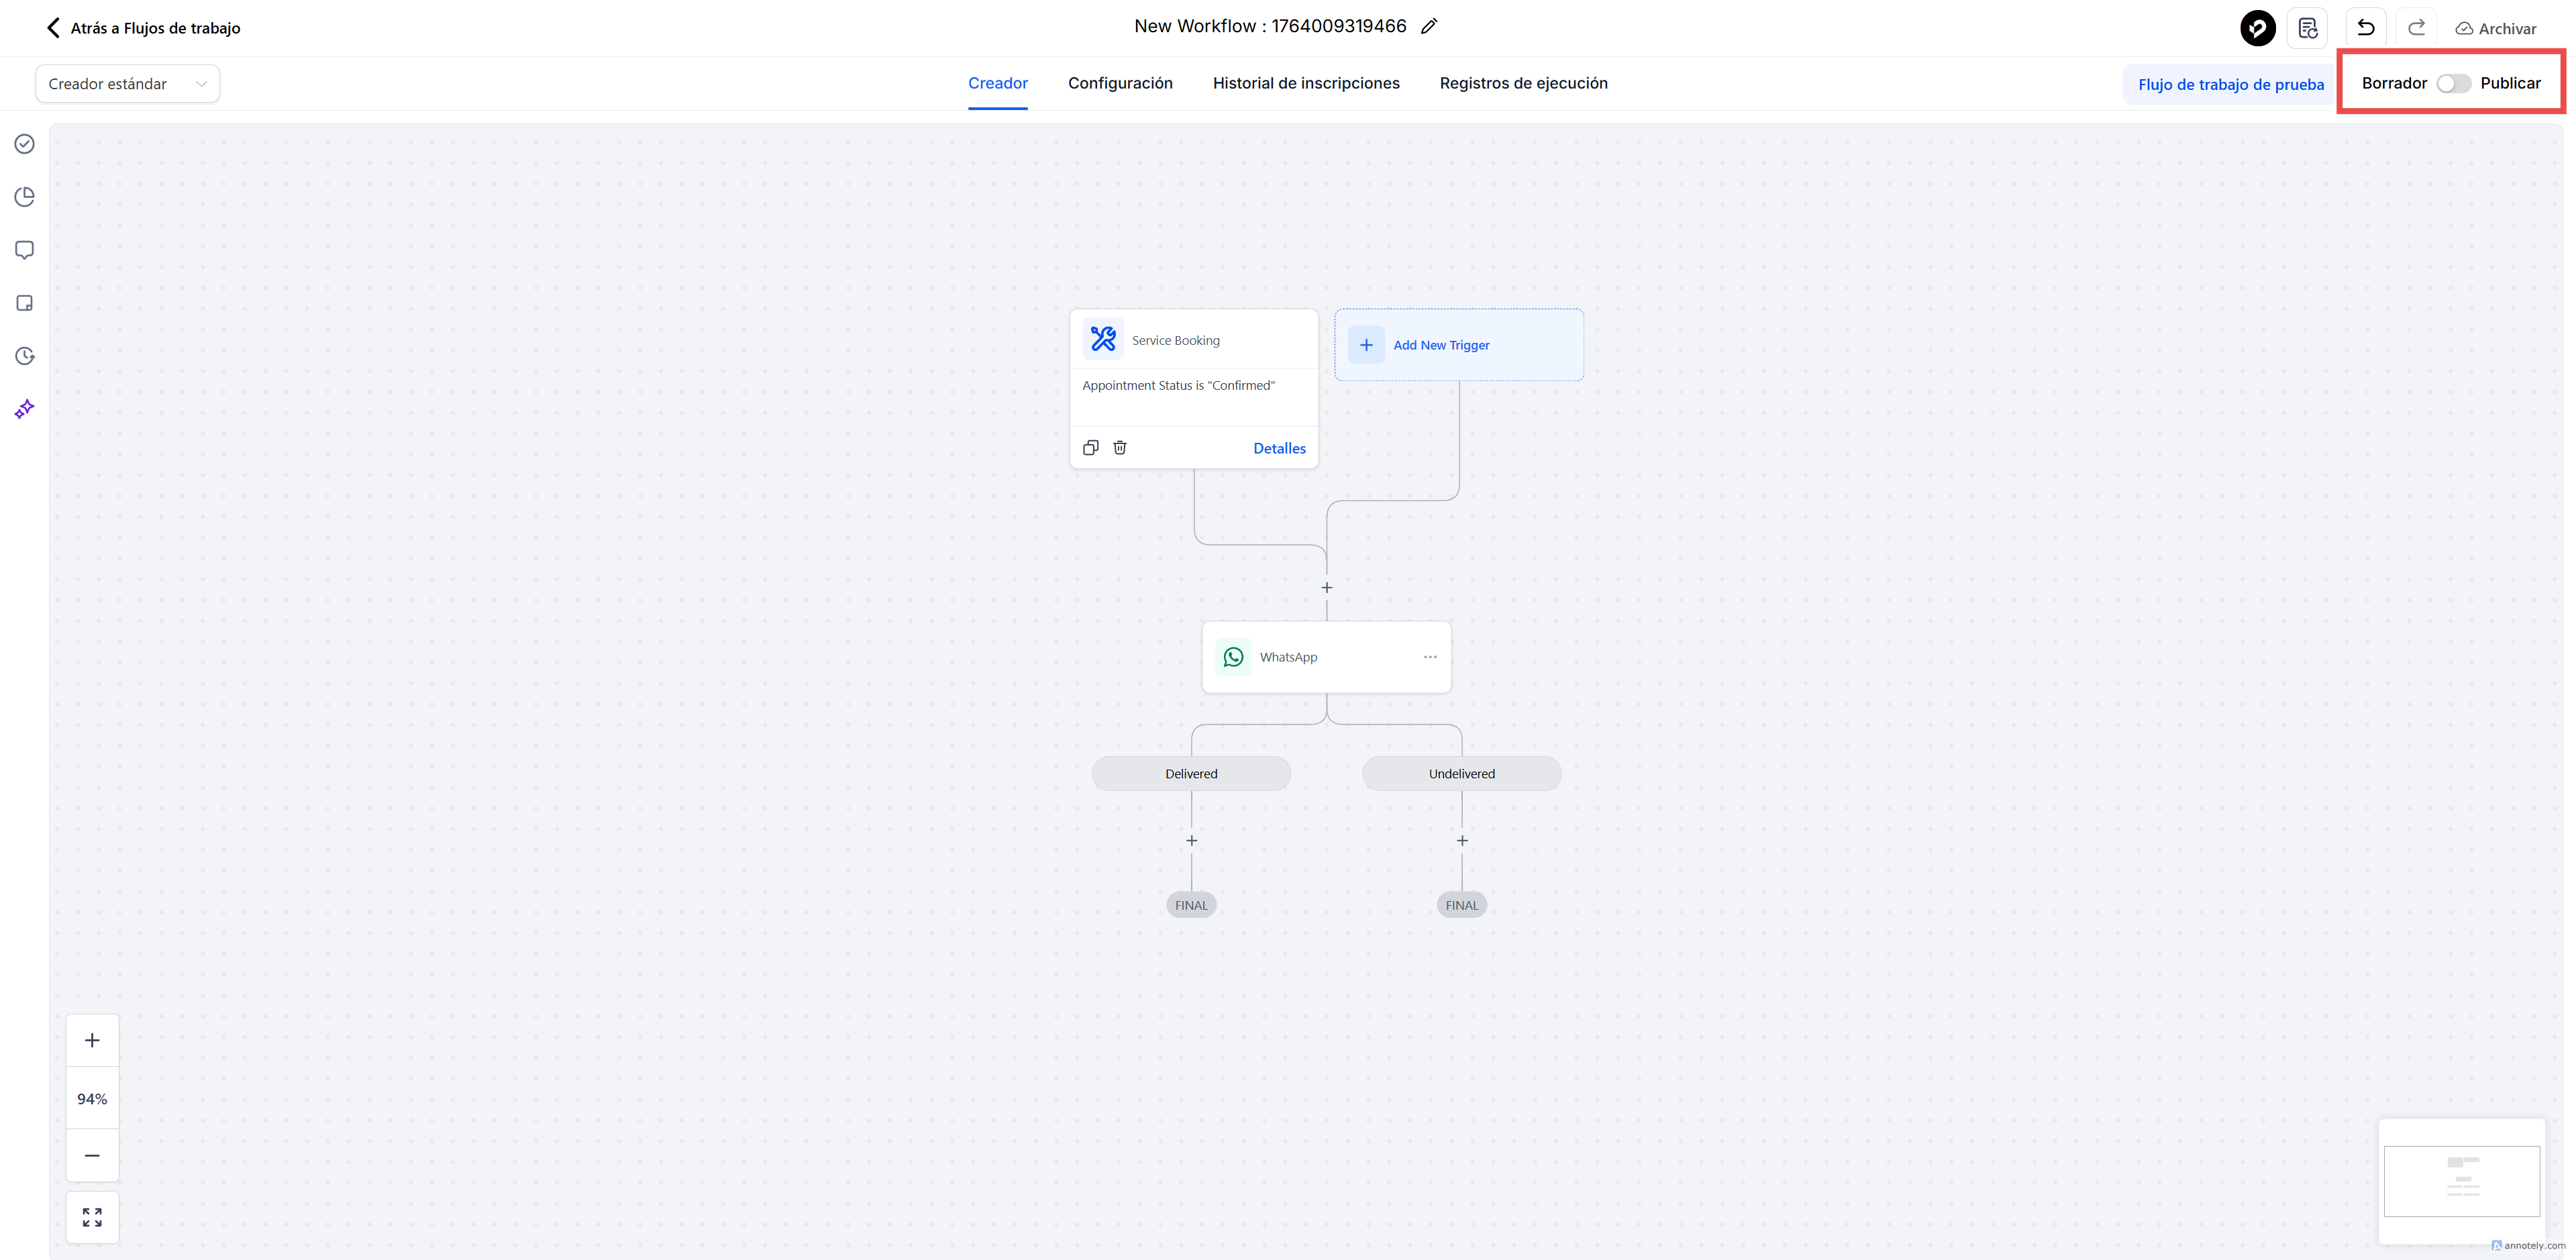Open the comment bubble icon in left sidebar
Viewport: 2576px width, 1260px height.
[25, 250]
